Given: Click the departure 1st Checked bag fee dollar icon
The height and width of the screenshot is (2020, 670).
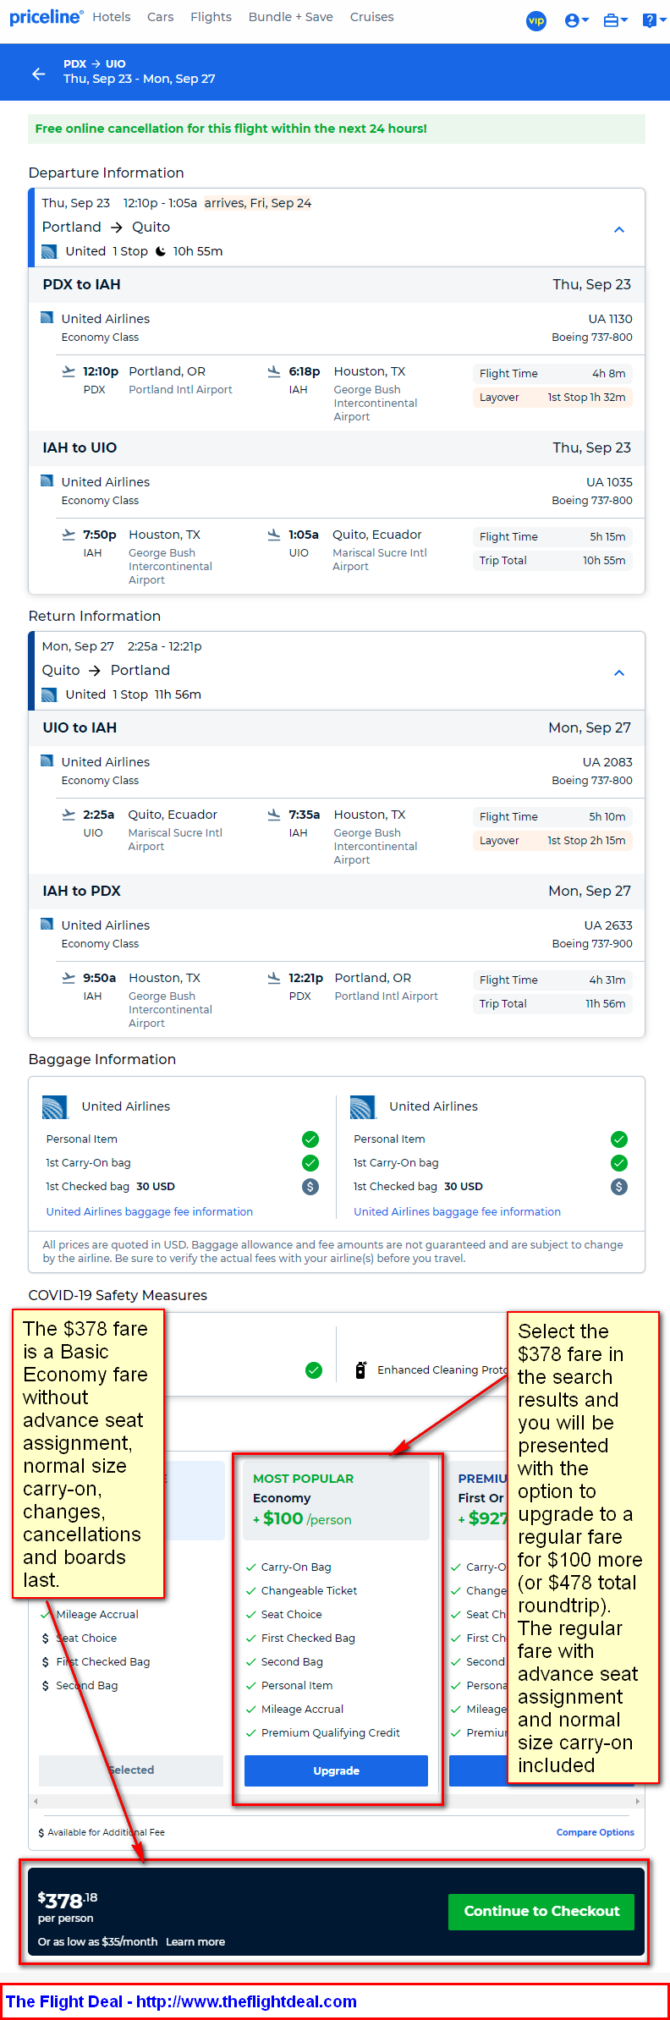Looking at the screenshot, I should pos(310,1186).
